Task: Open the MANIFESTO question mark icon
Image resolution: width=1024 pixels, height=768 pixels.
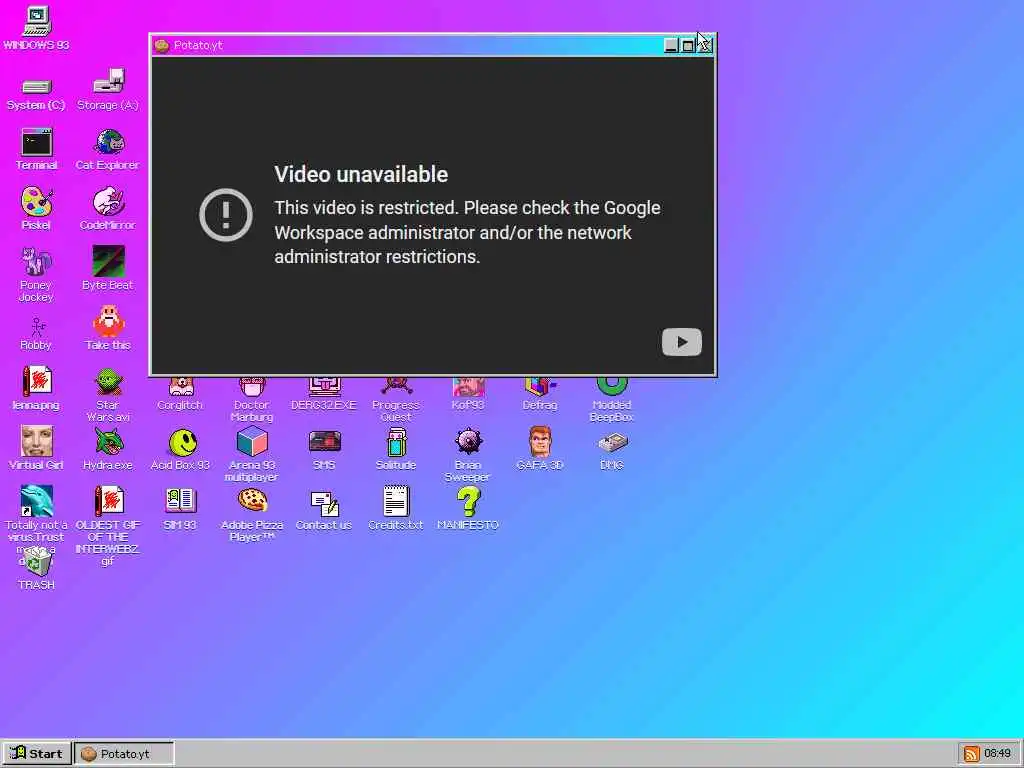Action: (x=468, y=502)
